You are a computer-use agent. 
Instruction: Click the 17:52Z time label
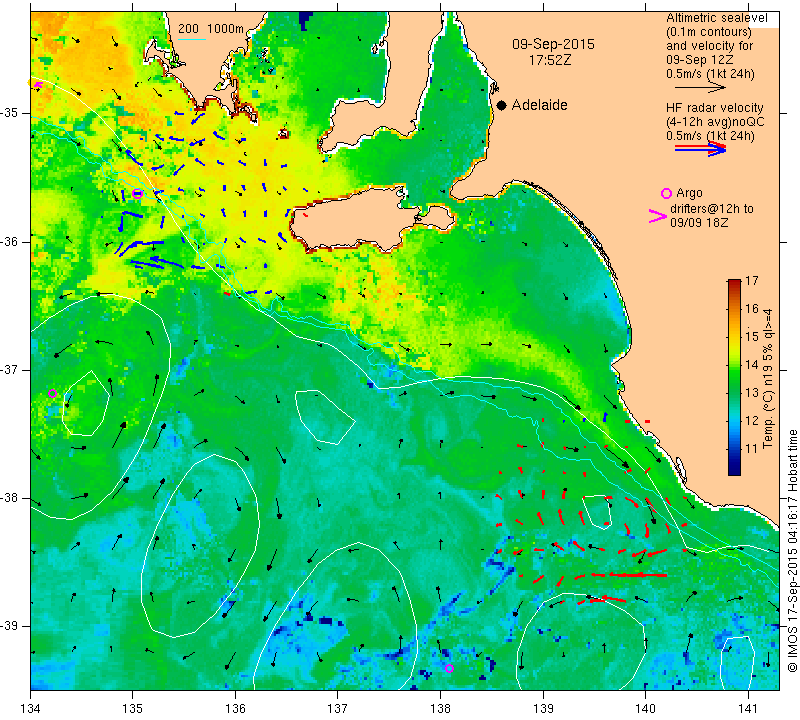point(549,60)
